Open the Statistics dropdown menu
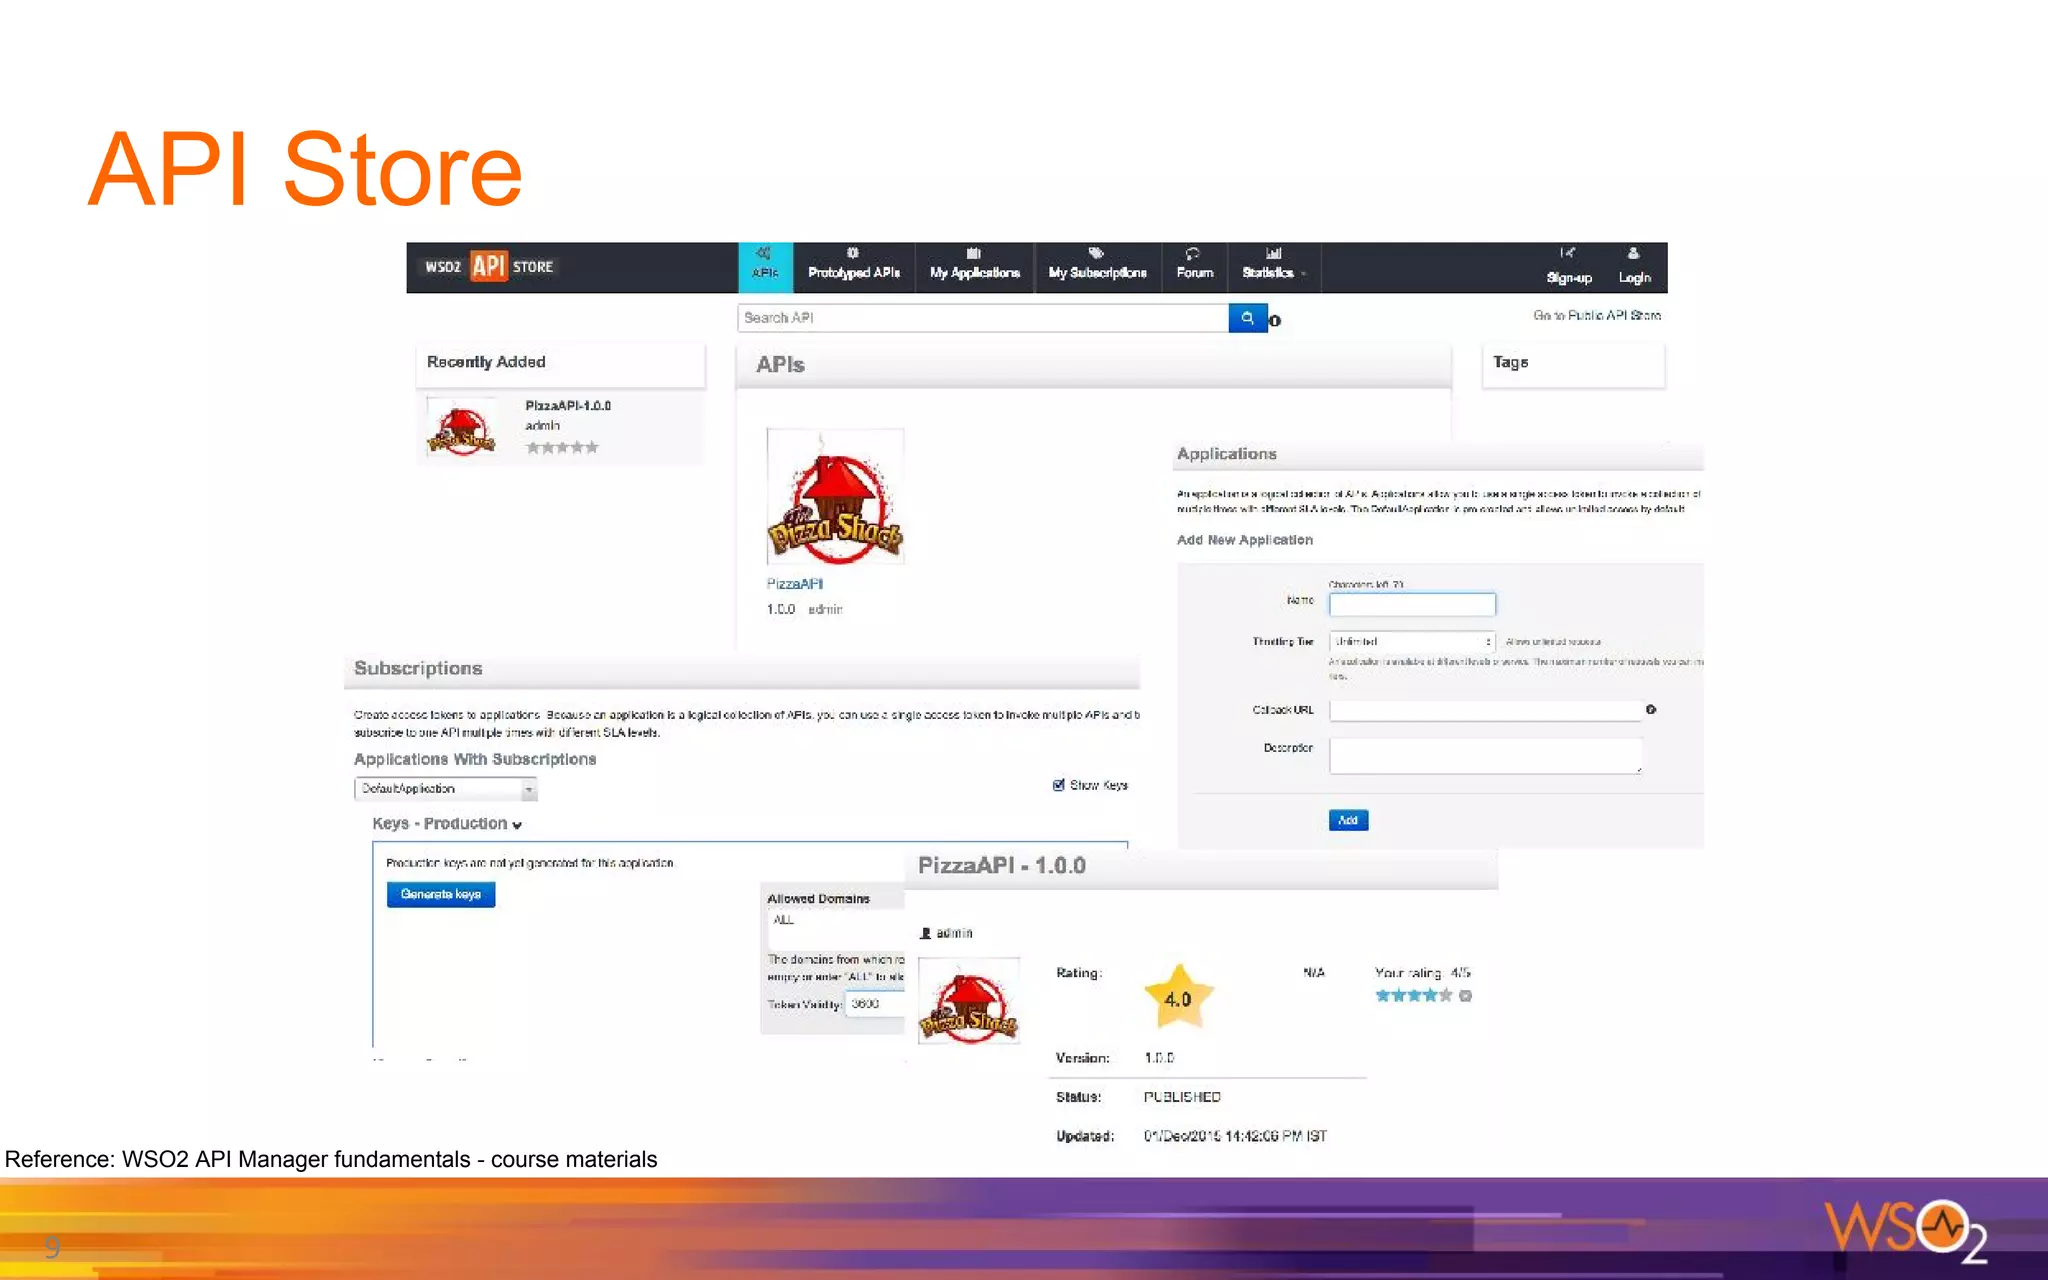This screenshot has height=1280, width=2048. click(1272, 267)
